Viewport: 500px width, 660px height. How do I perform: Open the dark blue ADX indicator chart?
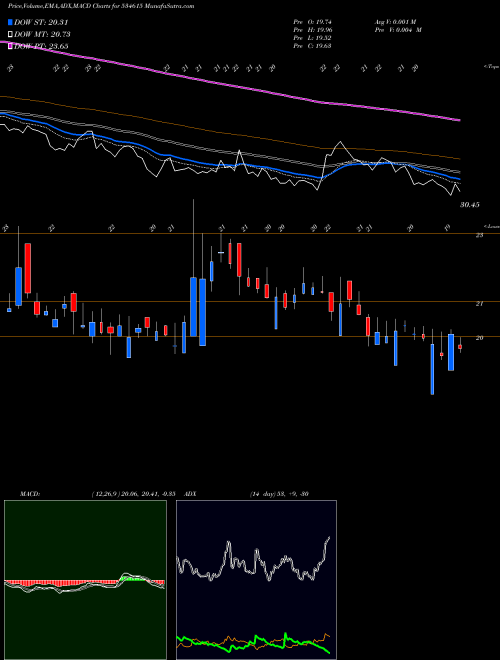[x=256, y=580]
